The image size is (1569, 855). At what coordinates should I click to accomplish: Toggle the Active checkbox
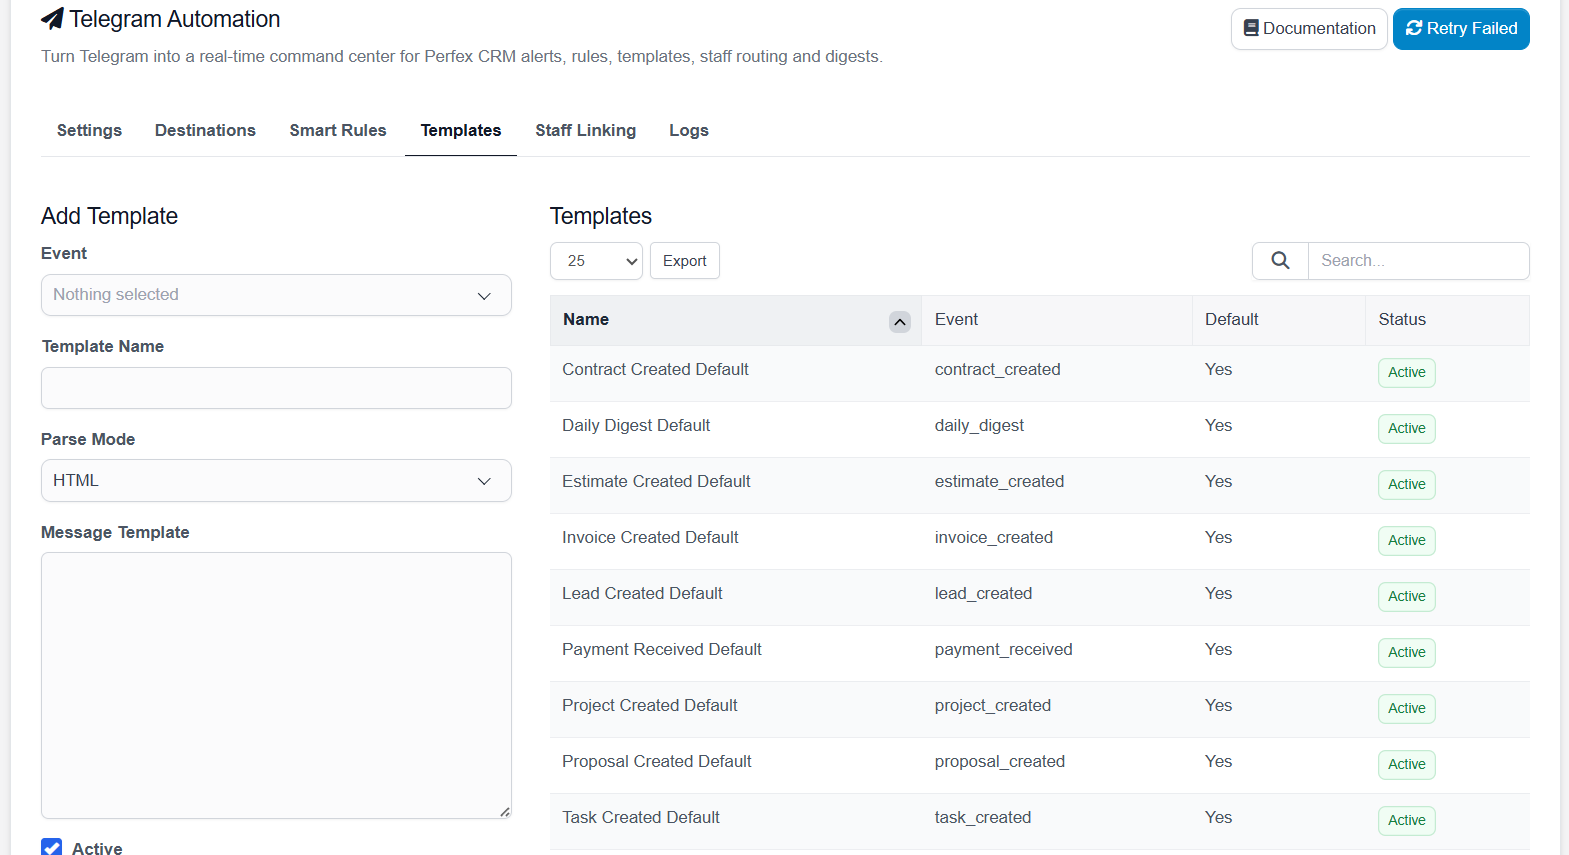click(52, 848)
